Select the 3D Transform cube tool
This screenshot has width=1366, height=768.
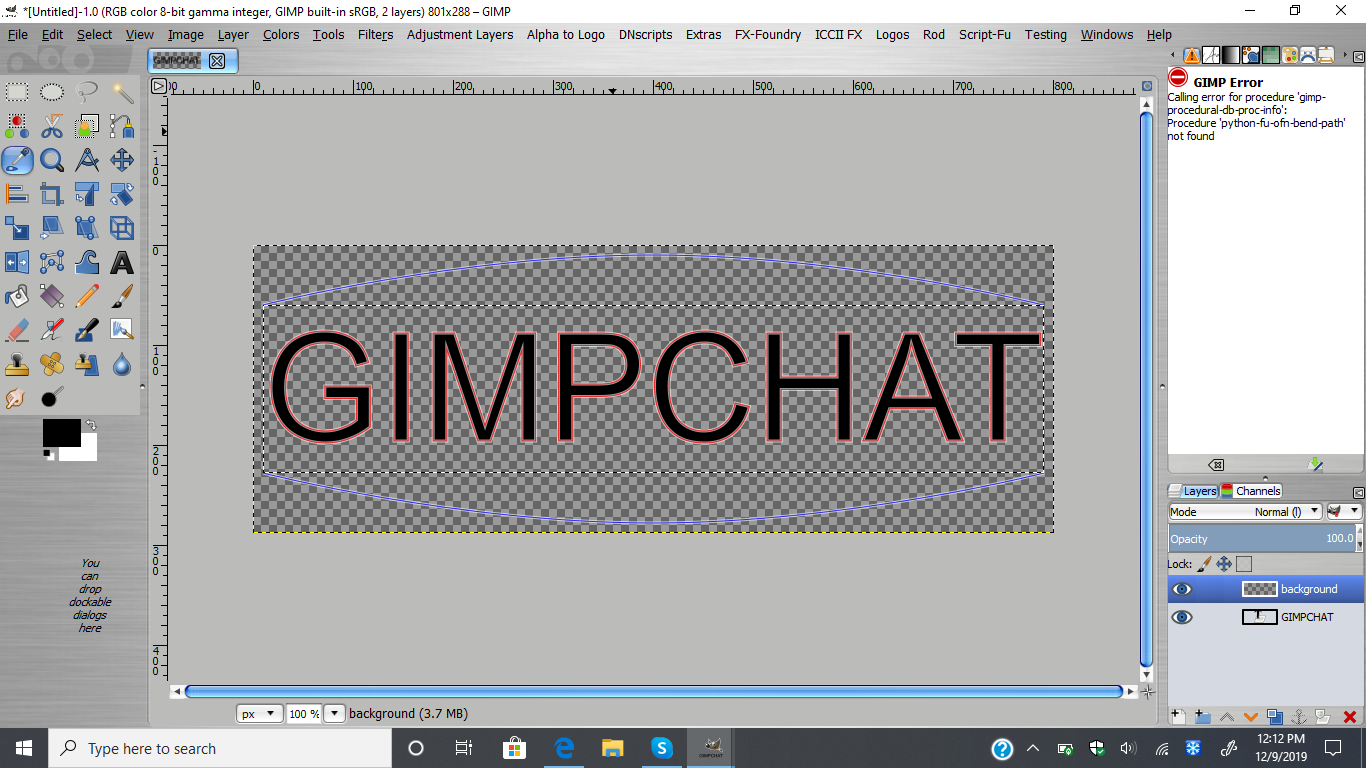[122, 229]
